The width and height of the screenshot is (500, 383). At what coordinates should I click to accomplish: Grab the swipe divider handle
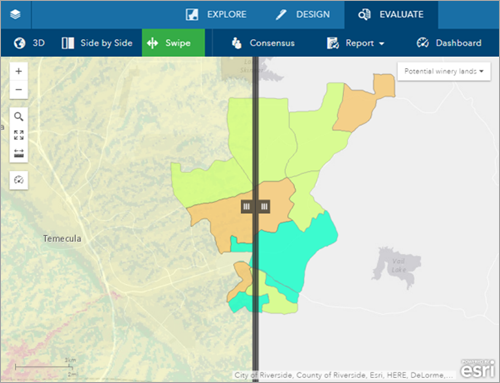pos(255,207)
